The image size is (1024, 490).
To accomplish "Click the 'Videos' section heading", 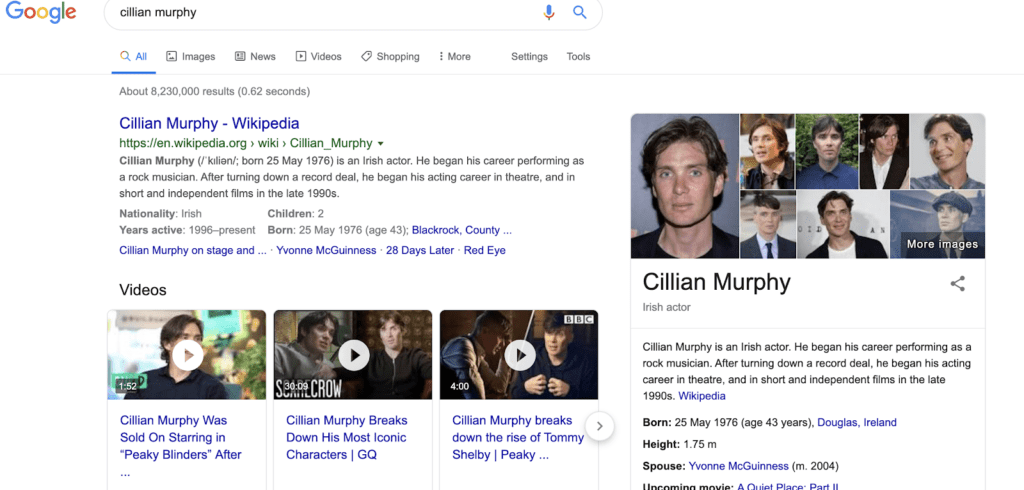I will [x=143, y=290].
